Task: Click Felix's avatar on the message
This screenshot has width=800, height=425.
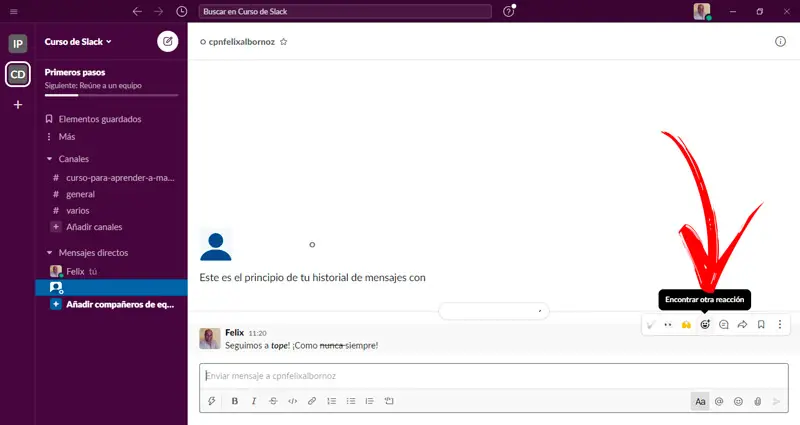Action: [x=210, y=339]
